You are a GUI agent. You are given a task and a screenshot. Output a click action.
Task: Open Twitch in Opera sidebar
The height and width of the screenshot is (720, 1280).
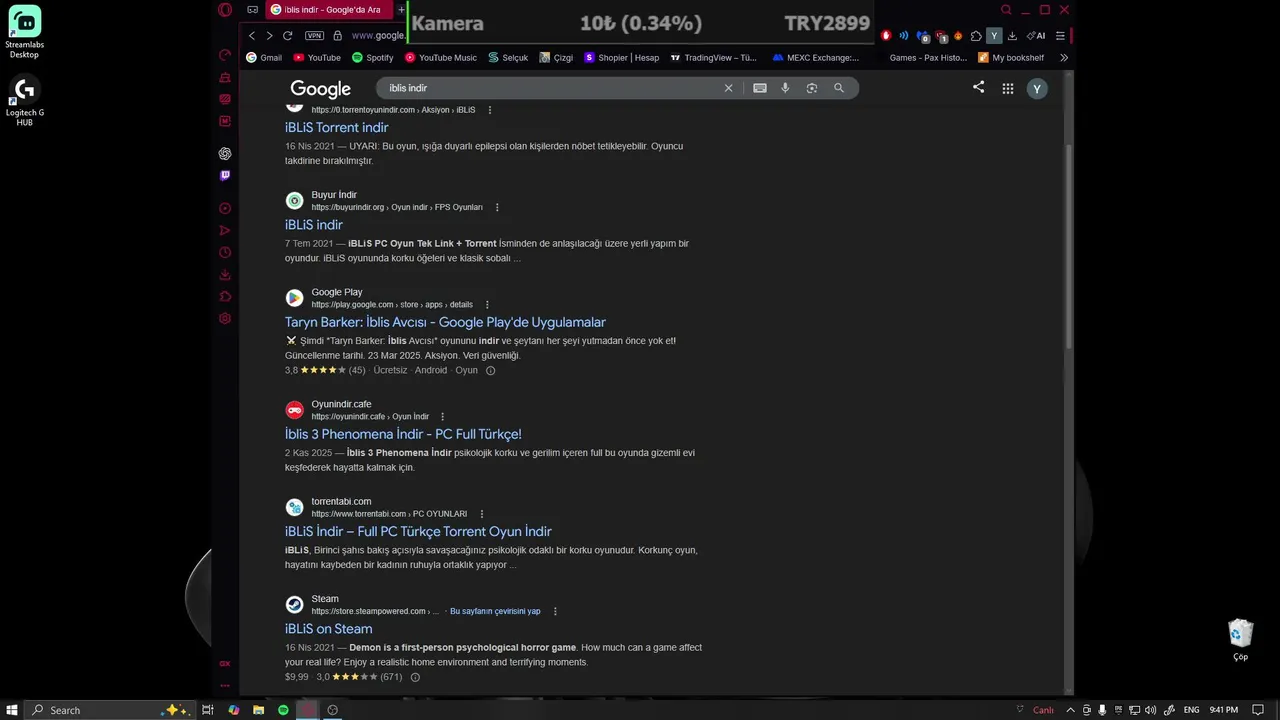point(225,175)
